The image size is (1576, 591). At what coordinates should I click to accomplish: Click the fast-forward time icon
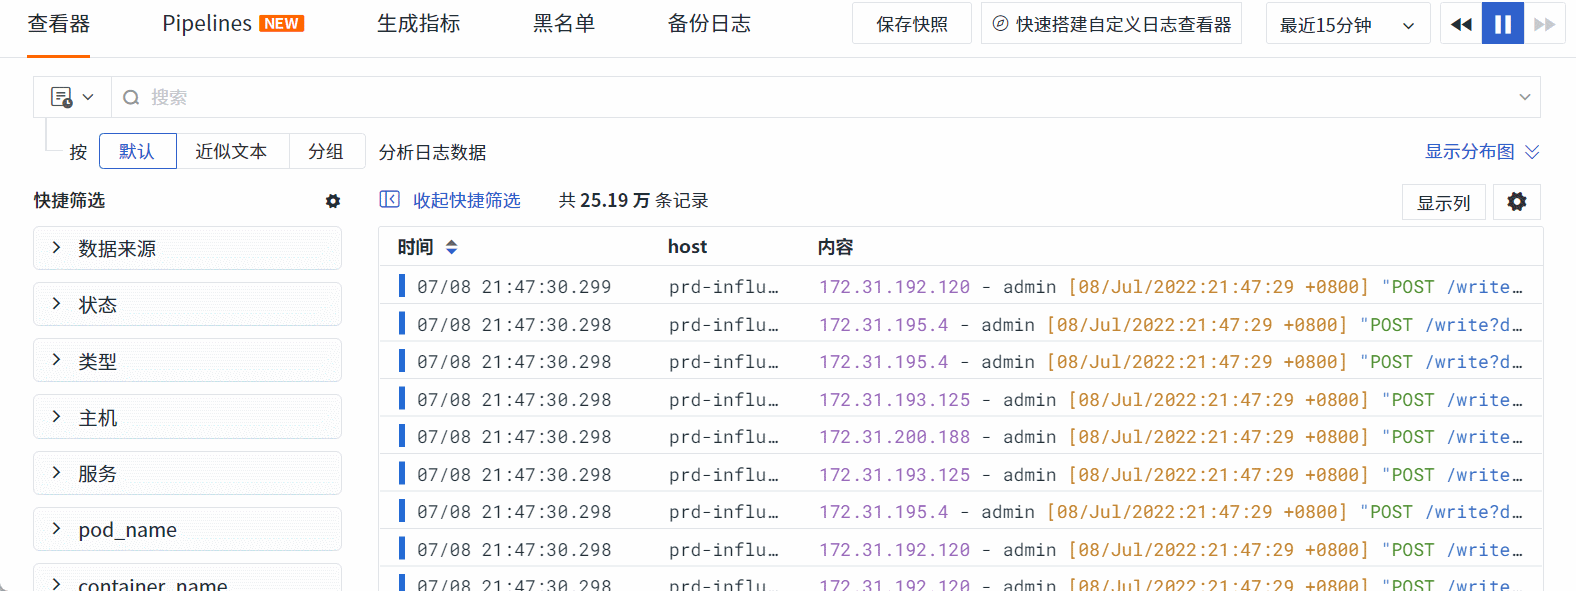1545,24
